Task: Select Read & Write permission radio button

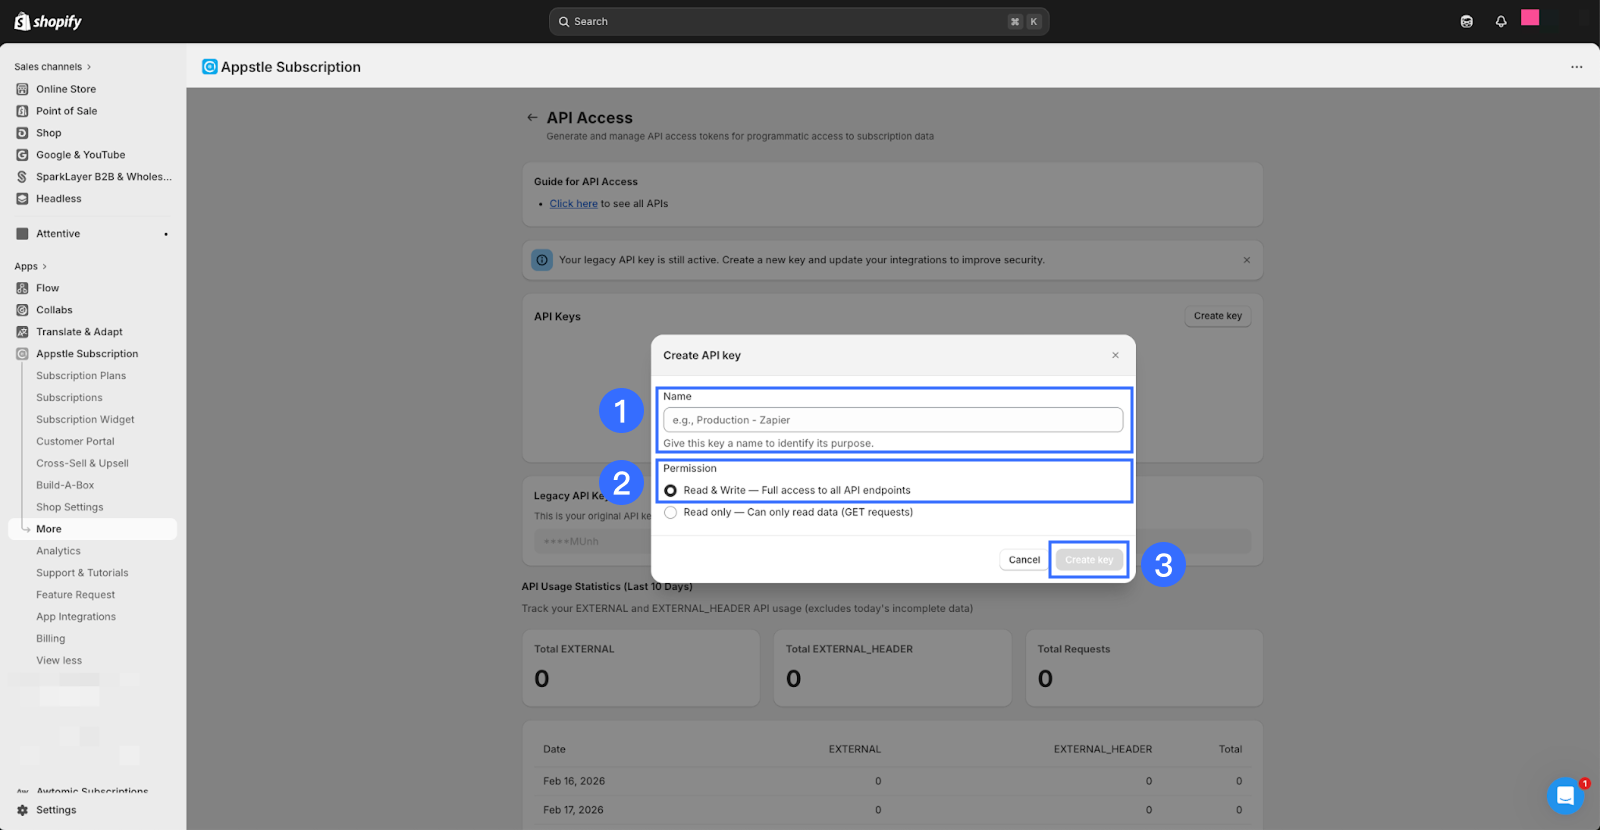Action: pyautogui.click(x=671, y=490)
